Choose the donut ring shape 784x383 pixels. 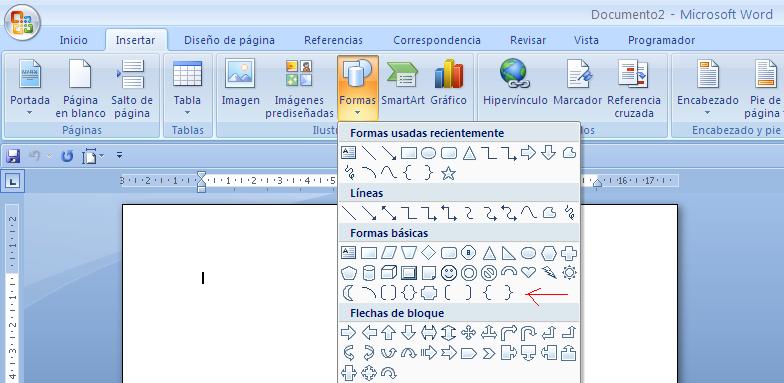click(468, 273)
